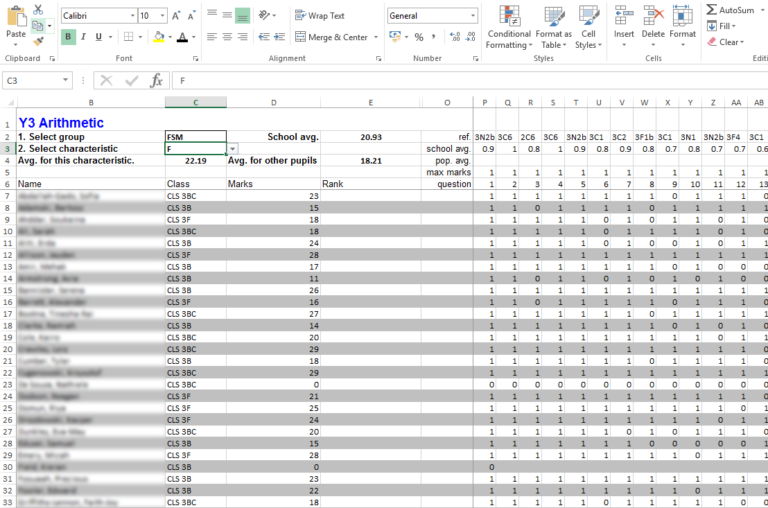This screenshot has height=508, width=768.
Task: Select Top Align icon
Action: (x=212, y=15)
